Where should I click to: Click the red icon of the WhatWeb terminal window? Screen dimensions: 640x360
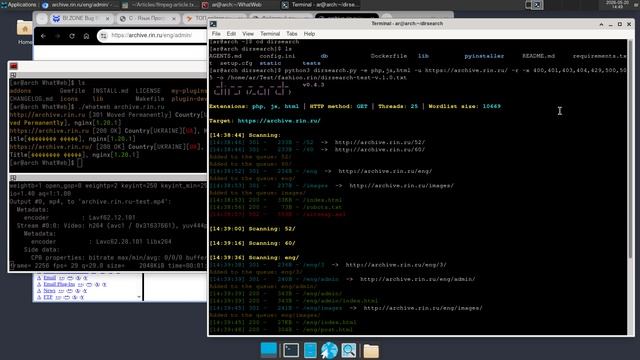point(14,66)
